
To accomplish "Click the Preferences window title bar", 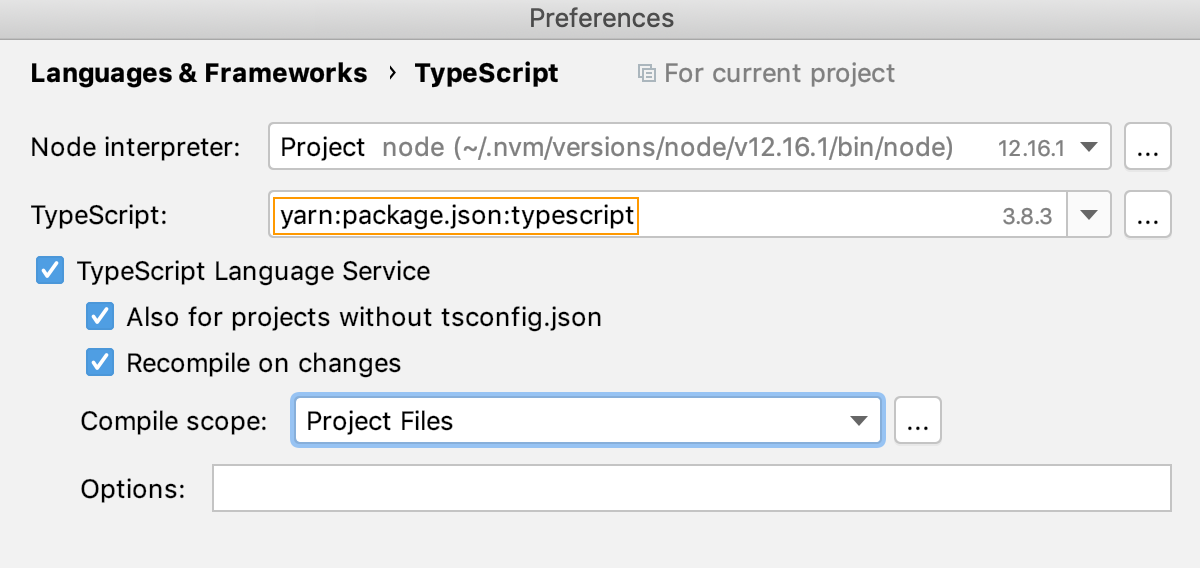I will pos(600,18).
